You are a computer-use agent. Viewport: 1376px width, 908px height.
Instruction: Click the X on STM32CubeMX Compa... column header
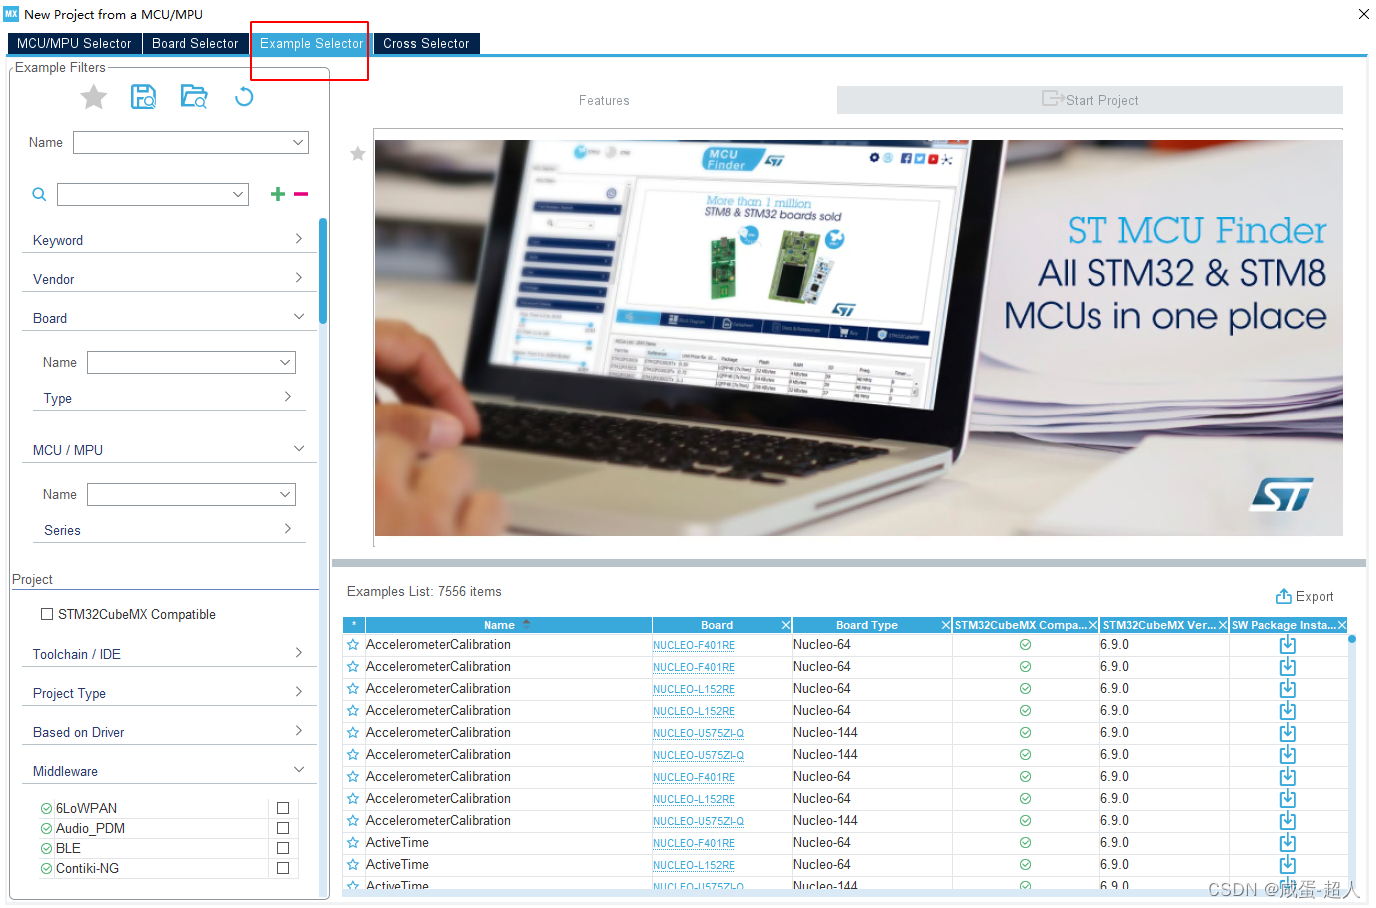pos(1093,625)
